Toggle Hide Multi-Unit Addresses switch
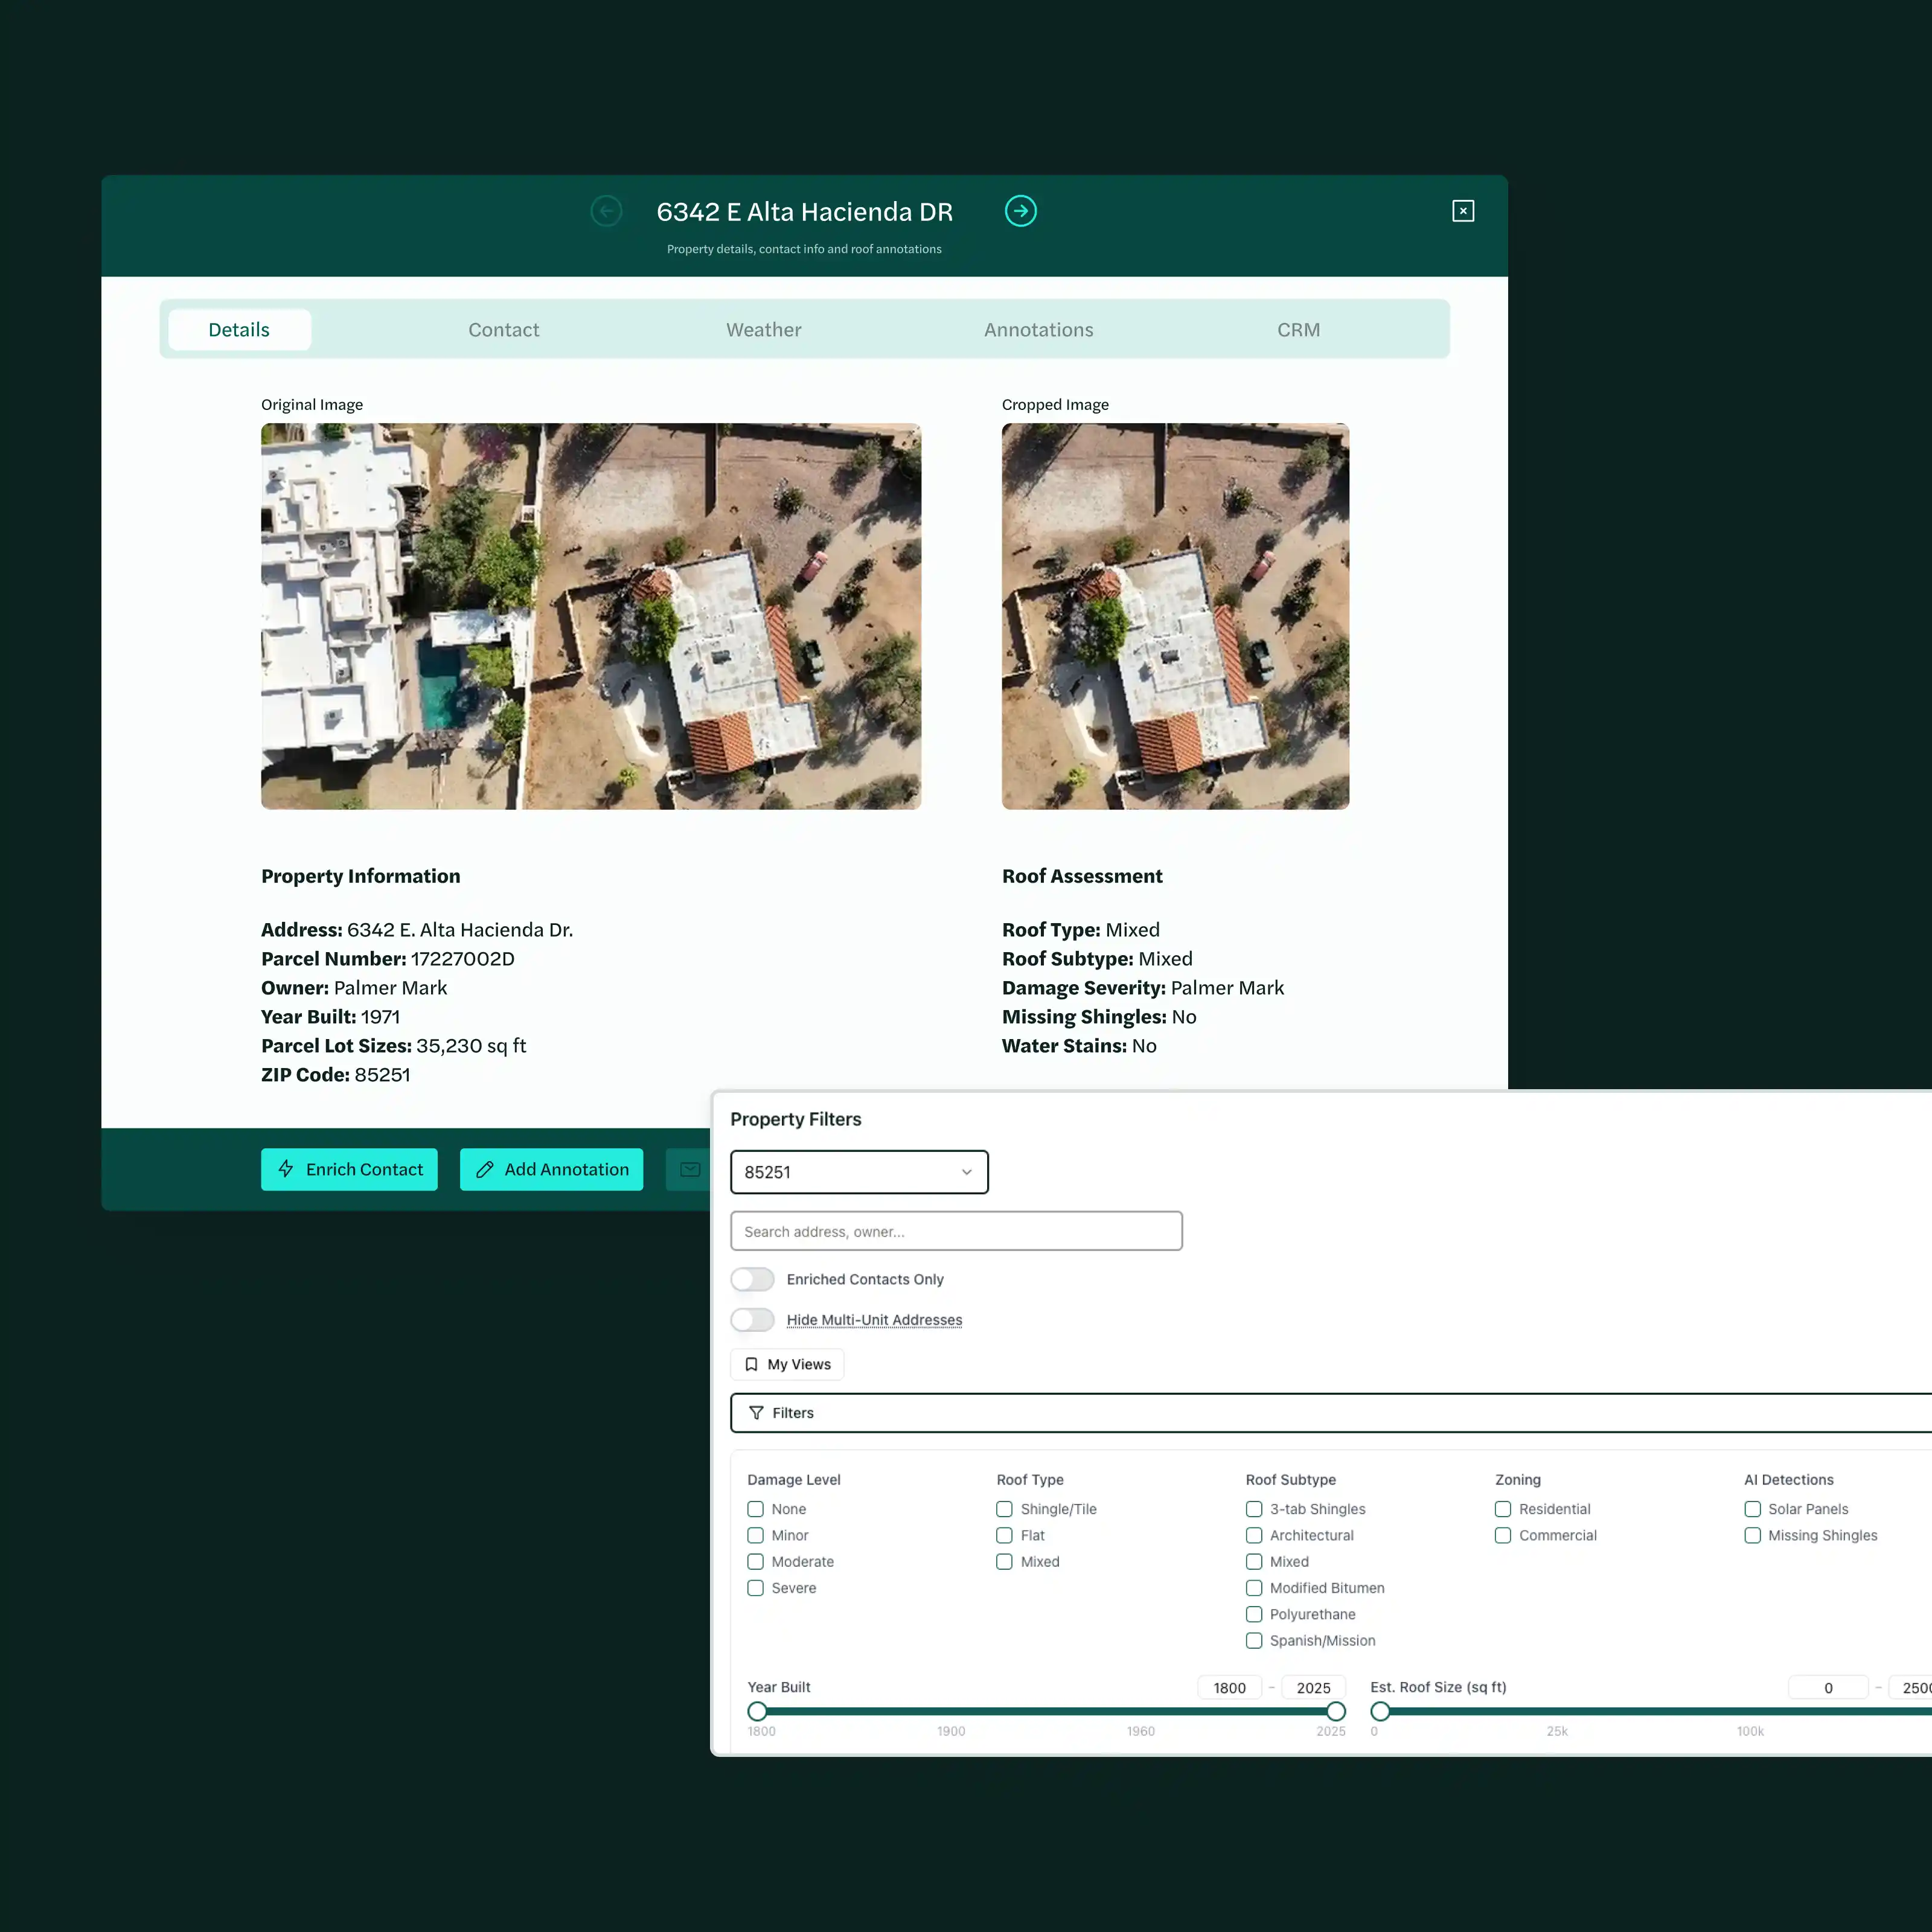Viewport: 1932px width, 1932px height. (x=752, y=1320)
